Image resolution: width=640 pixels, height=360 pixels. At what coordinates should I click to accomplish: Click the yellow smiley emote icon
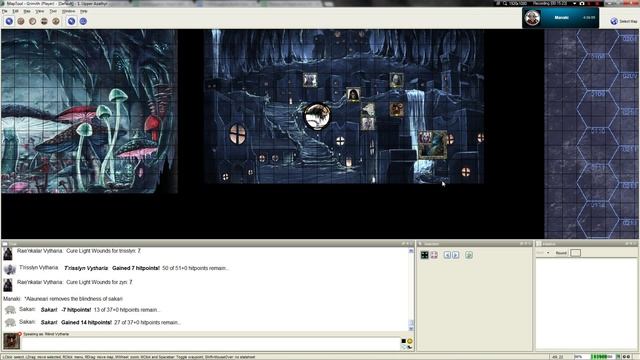(x=410, y=341)
